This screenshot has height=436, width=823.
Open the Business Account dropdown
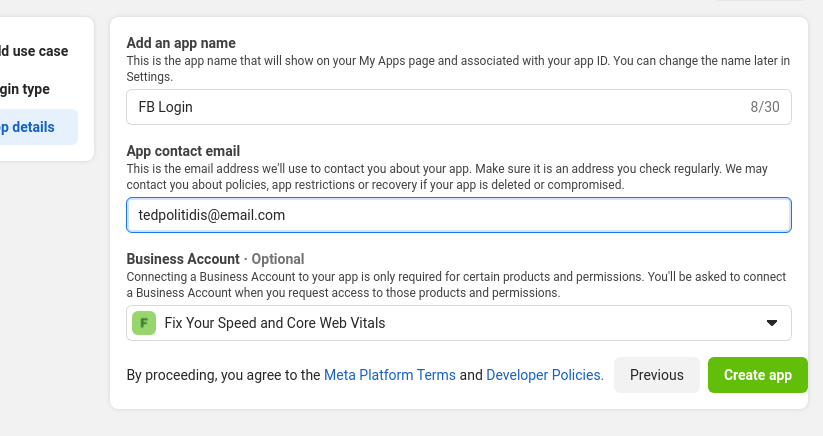459,323
